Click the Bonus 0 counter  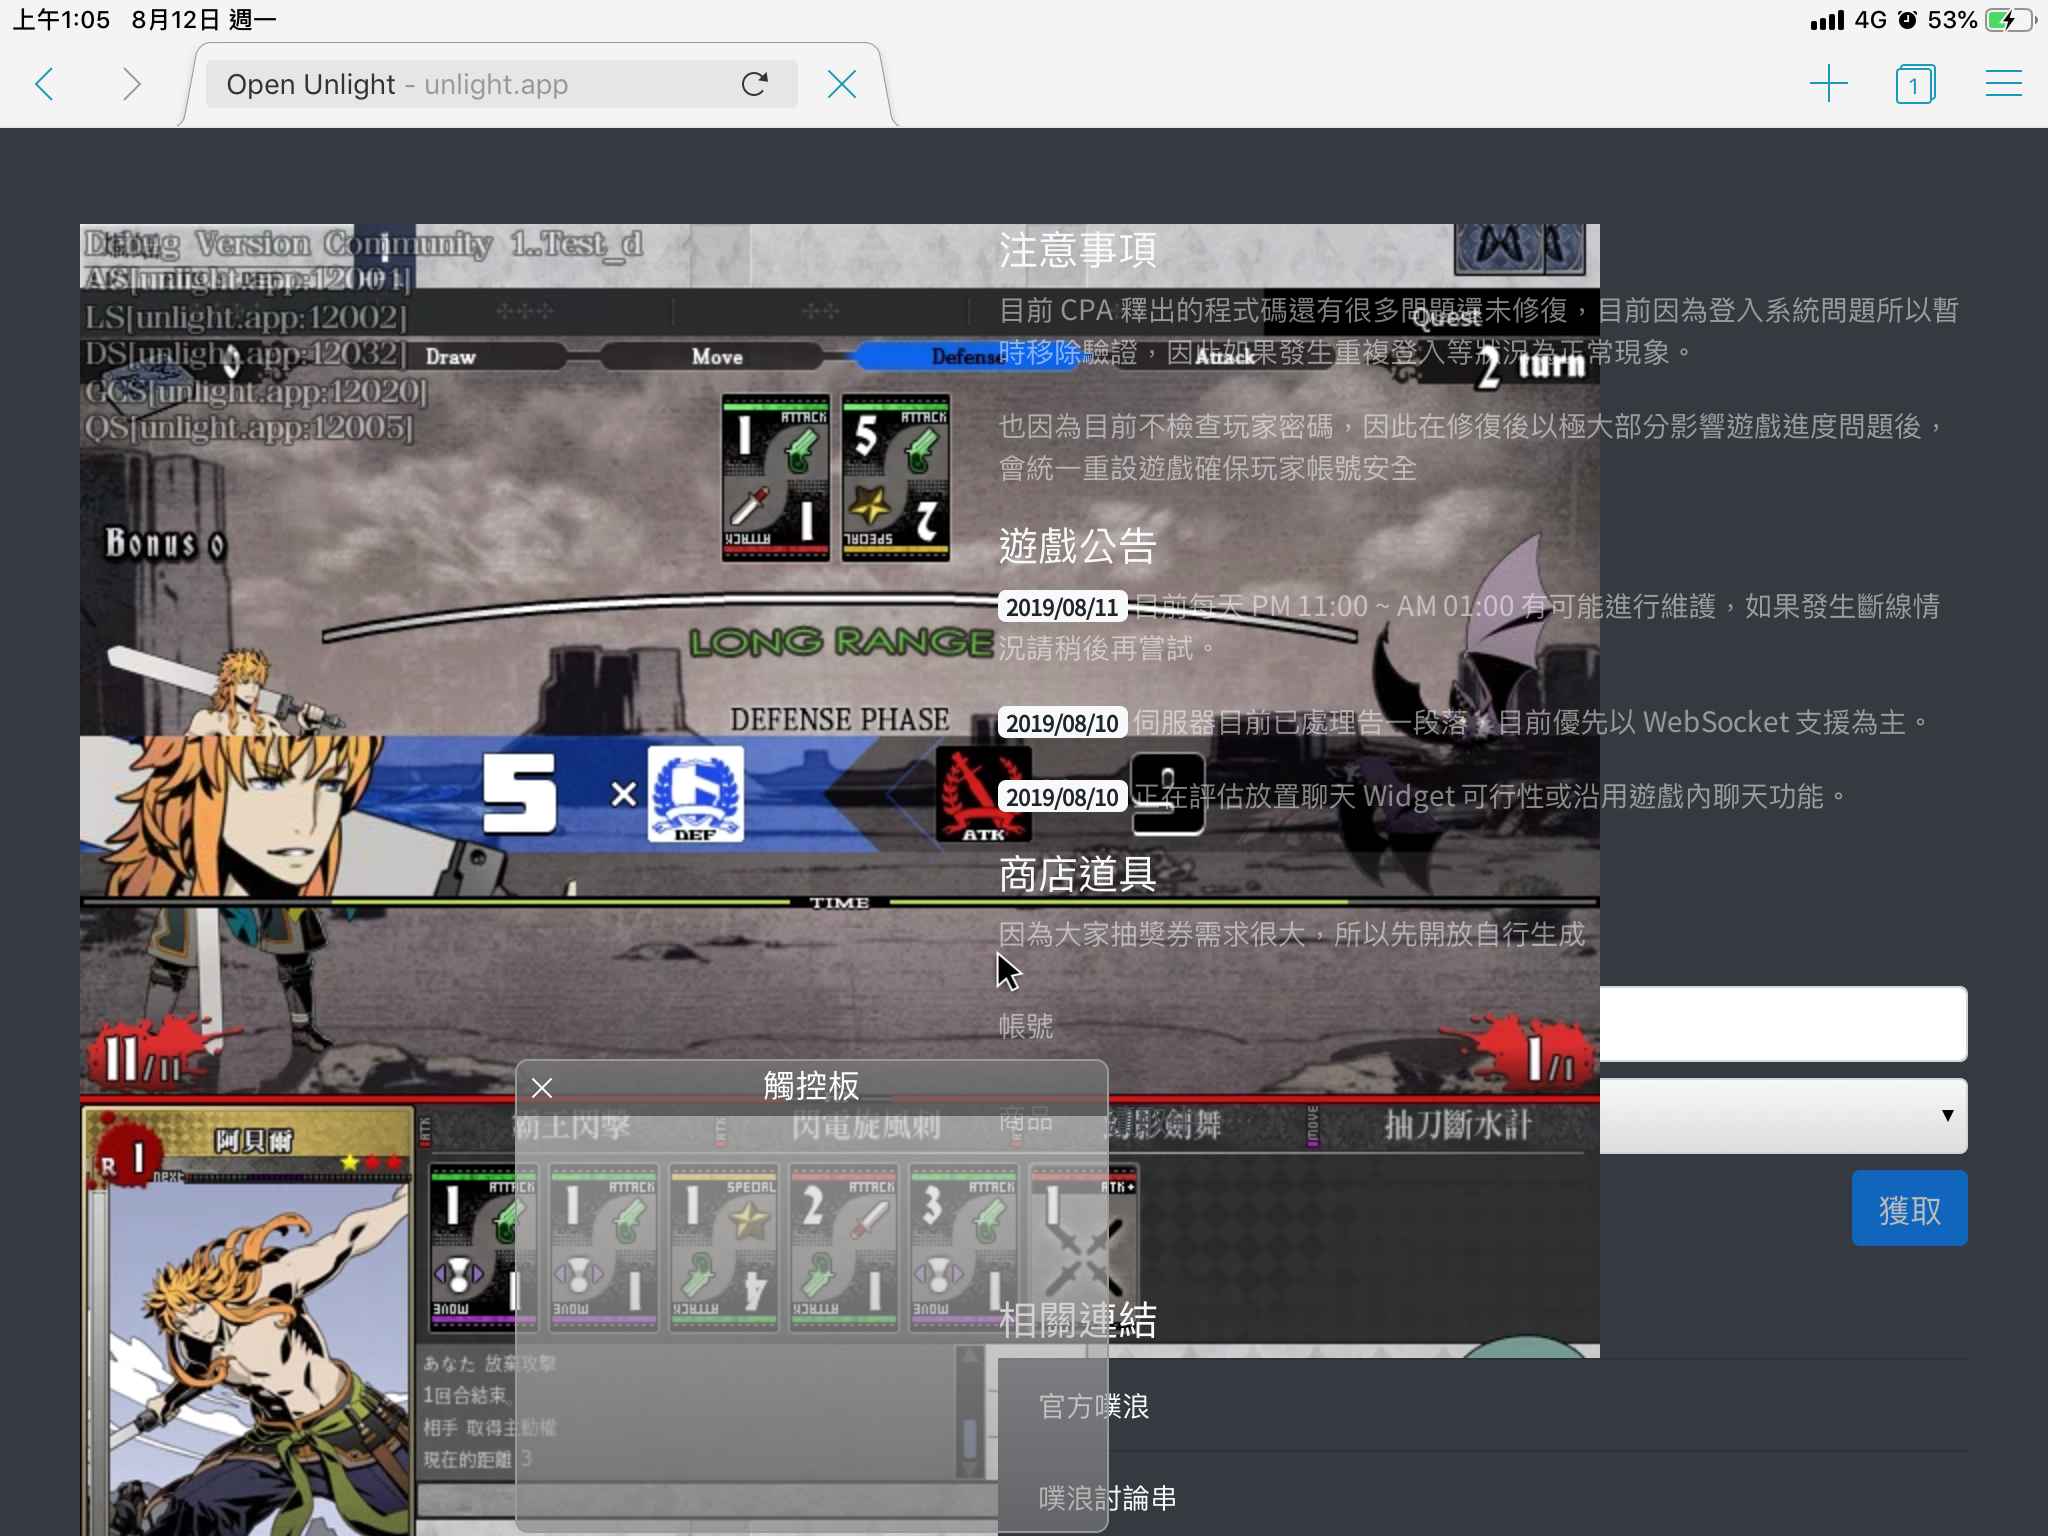coord(165,543)
